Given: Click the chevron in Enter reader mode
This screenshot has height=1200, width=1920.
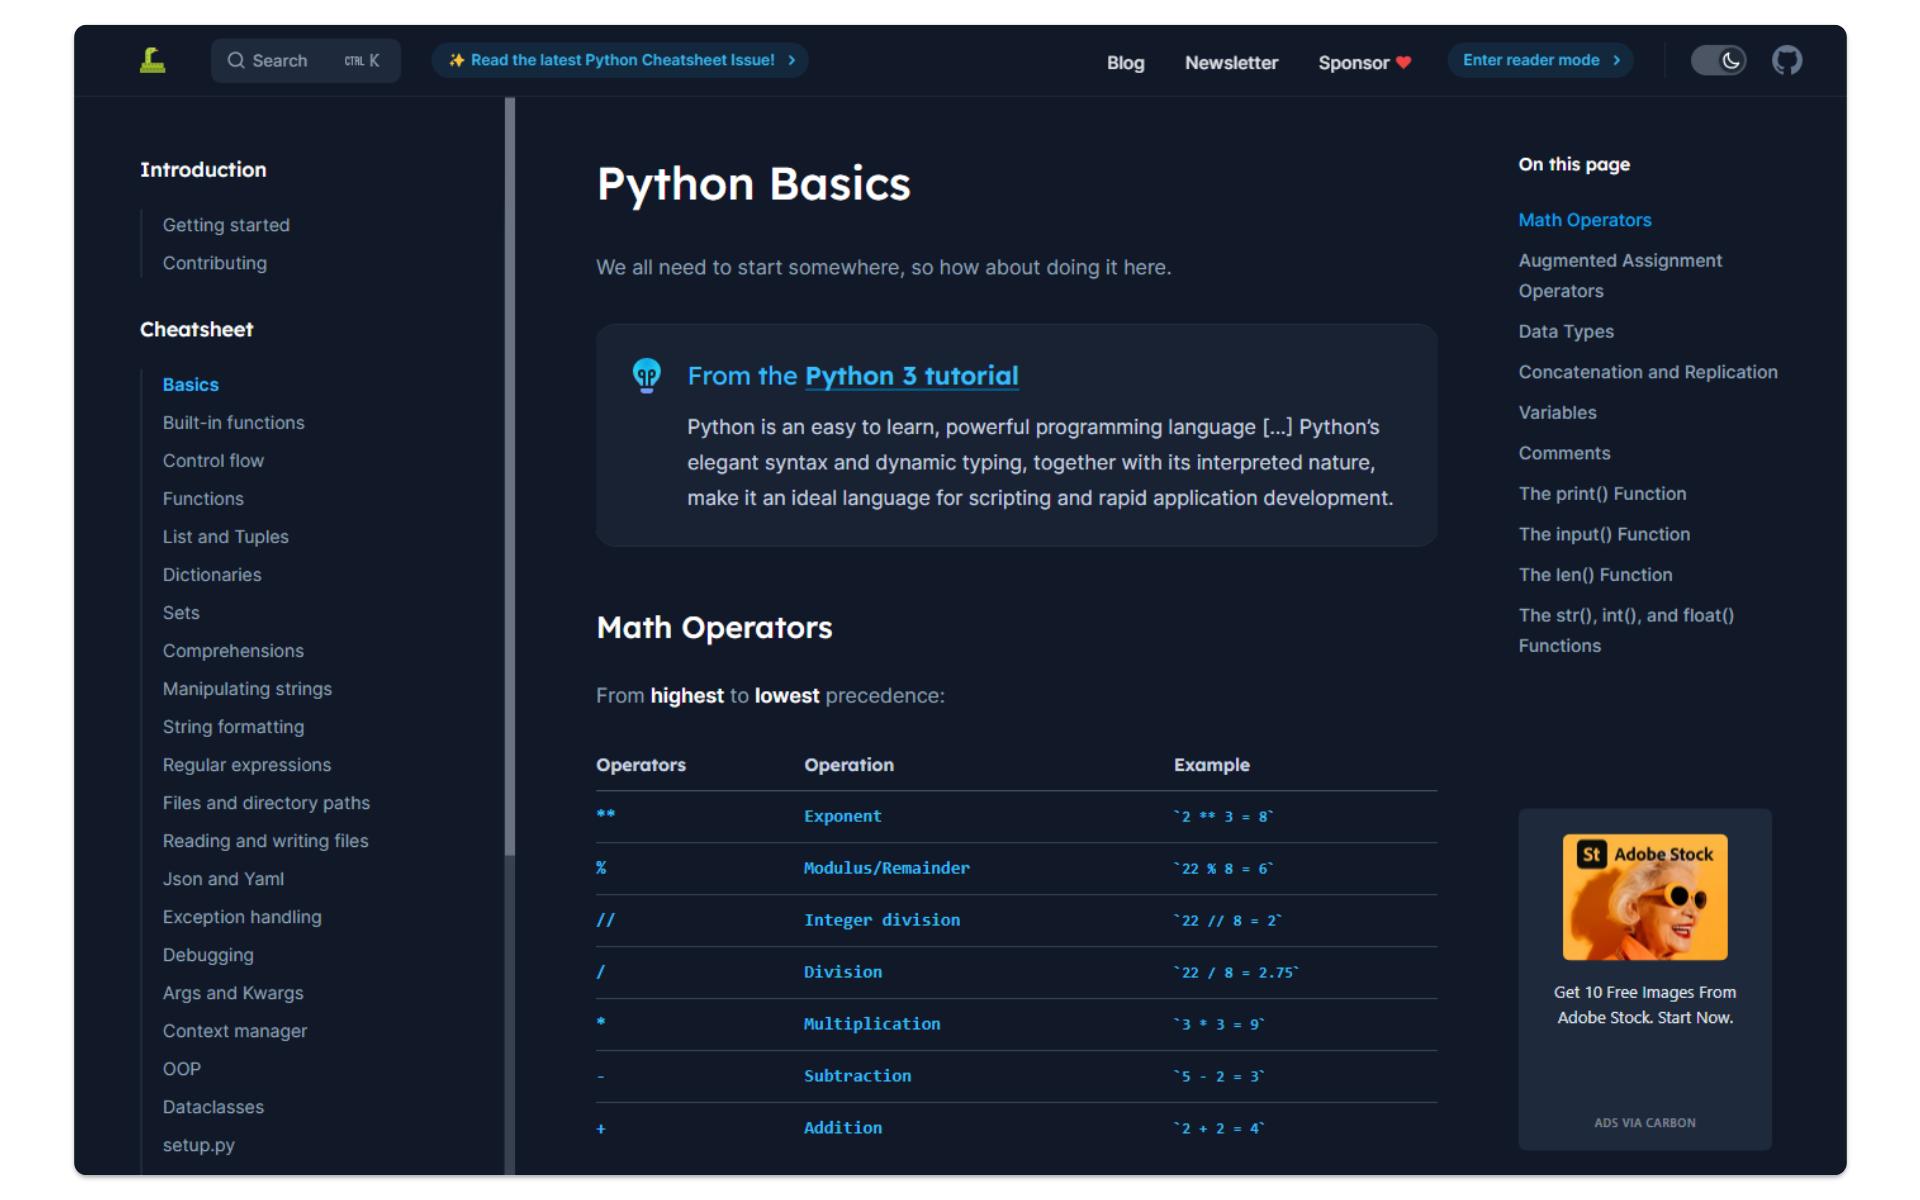Looking at the screenshot, I should (x=1616, y=61).
